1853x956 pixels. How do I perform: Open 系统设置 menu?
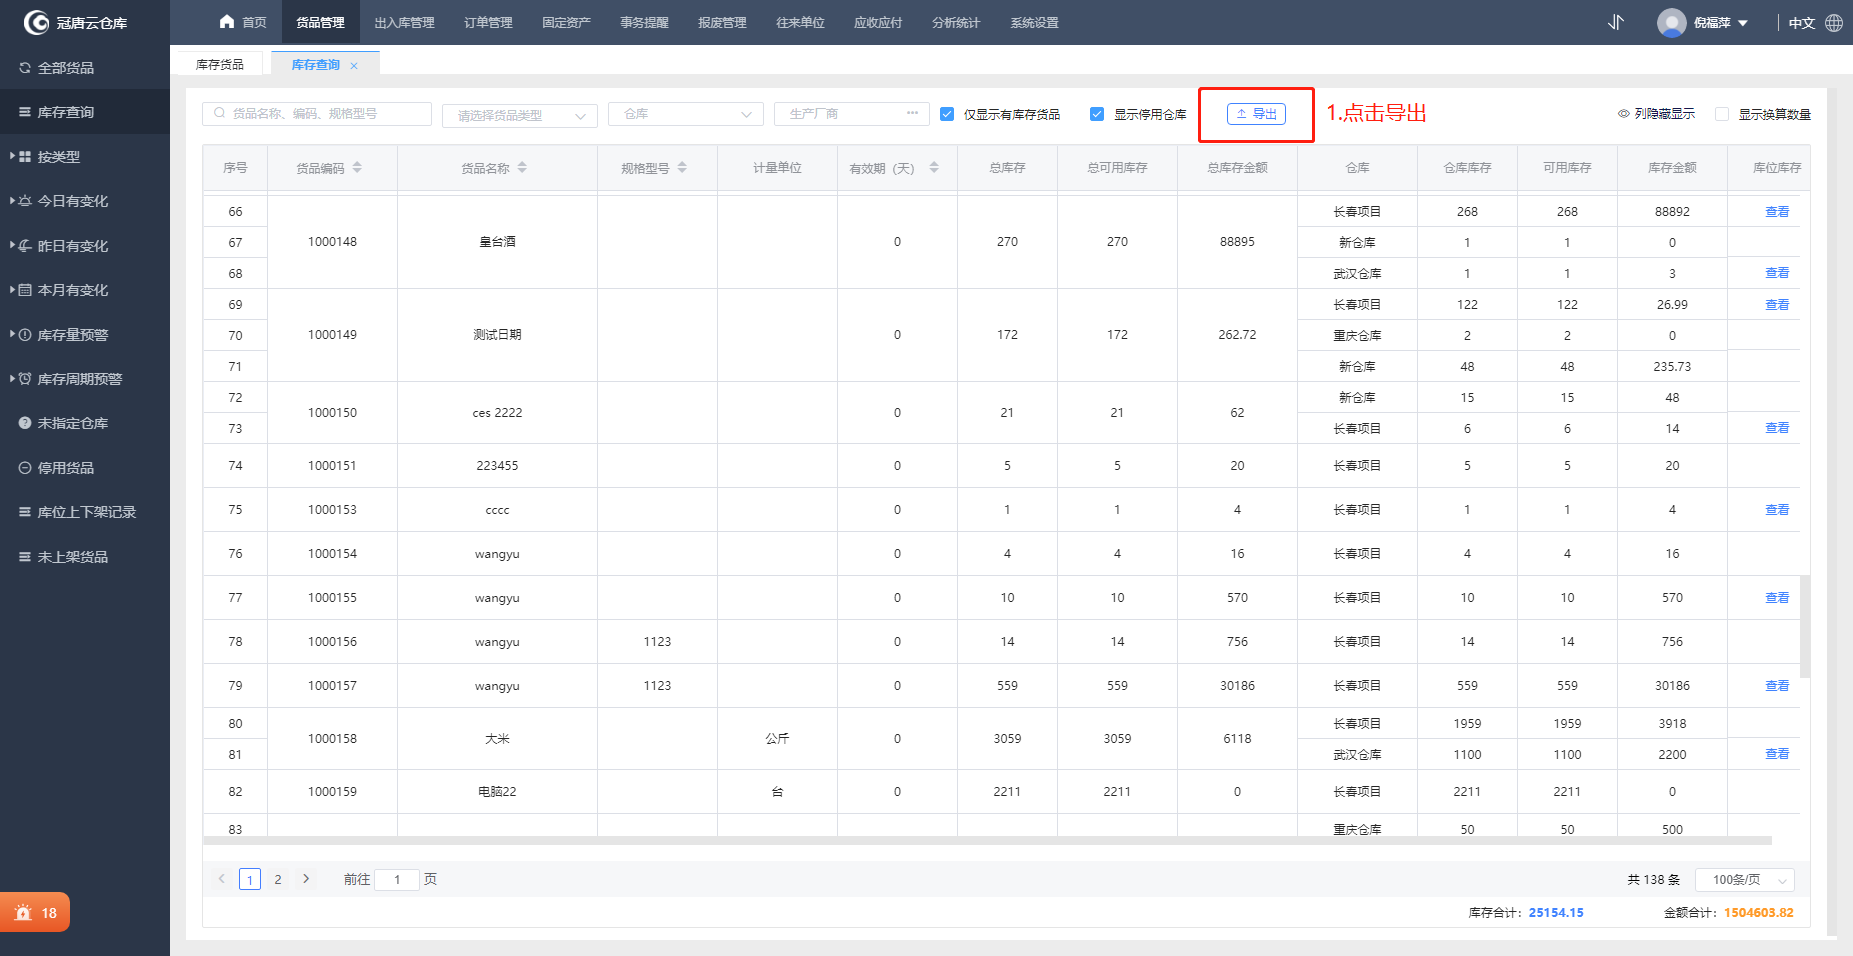tap(1034, 22)
